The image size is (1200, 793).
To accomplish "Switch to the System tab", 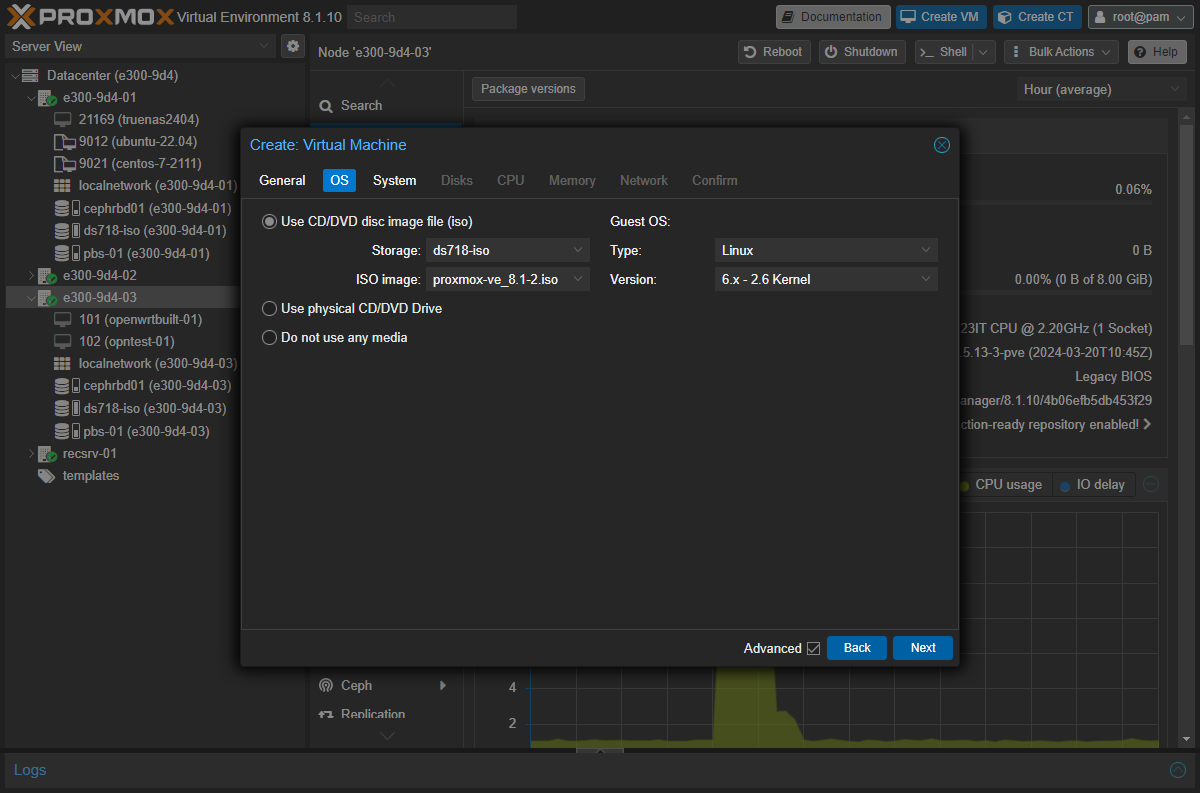I will [394, 181].
